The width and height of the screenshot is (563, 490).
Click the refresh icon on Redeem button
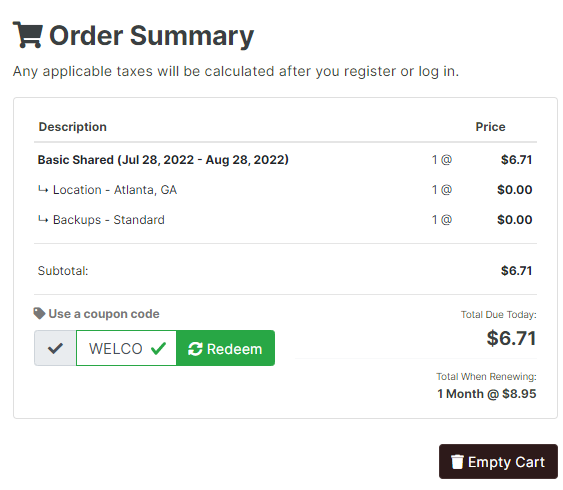(x=195, y=349)
